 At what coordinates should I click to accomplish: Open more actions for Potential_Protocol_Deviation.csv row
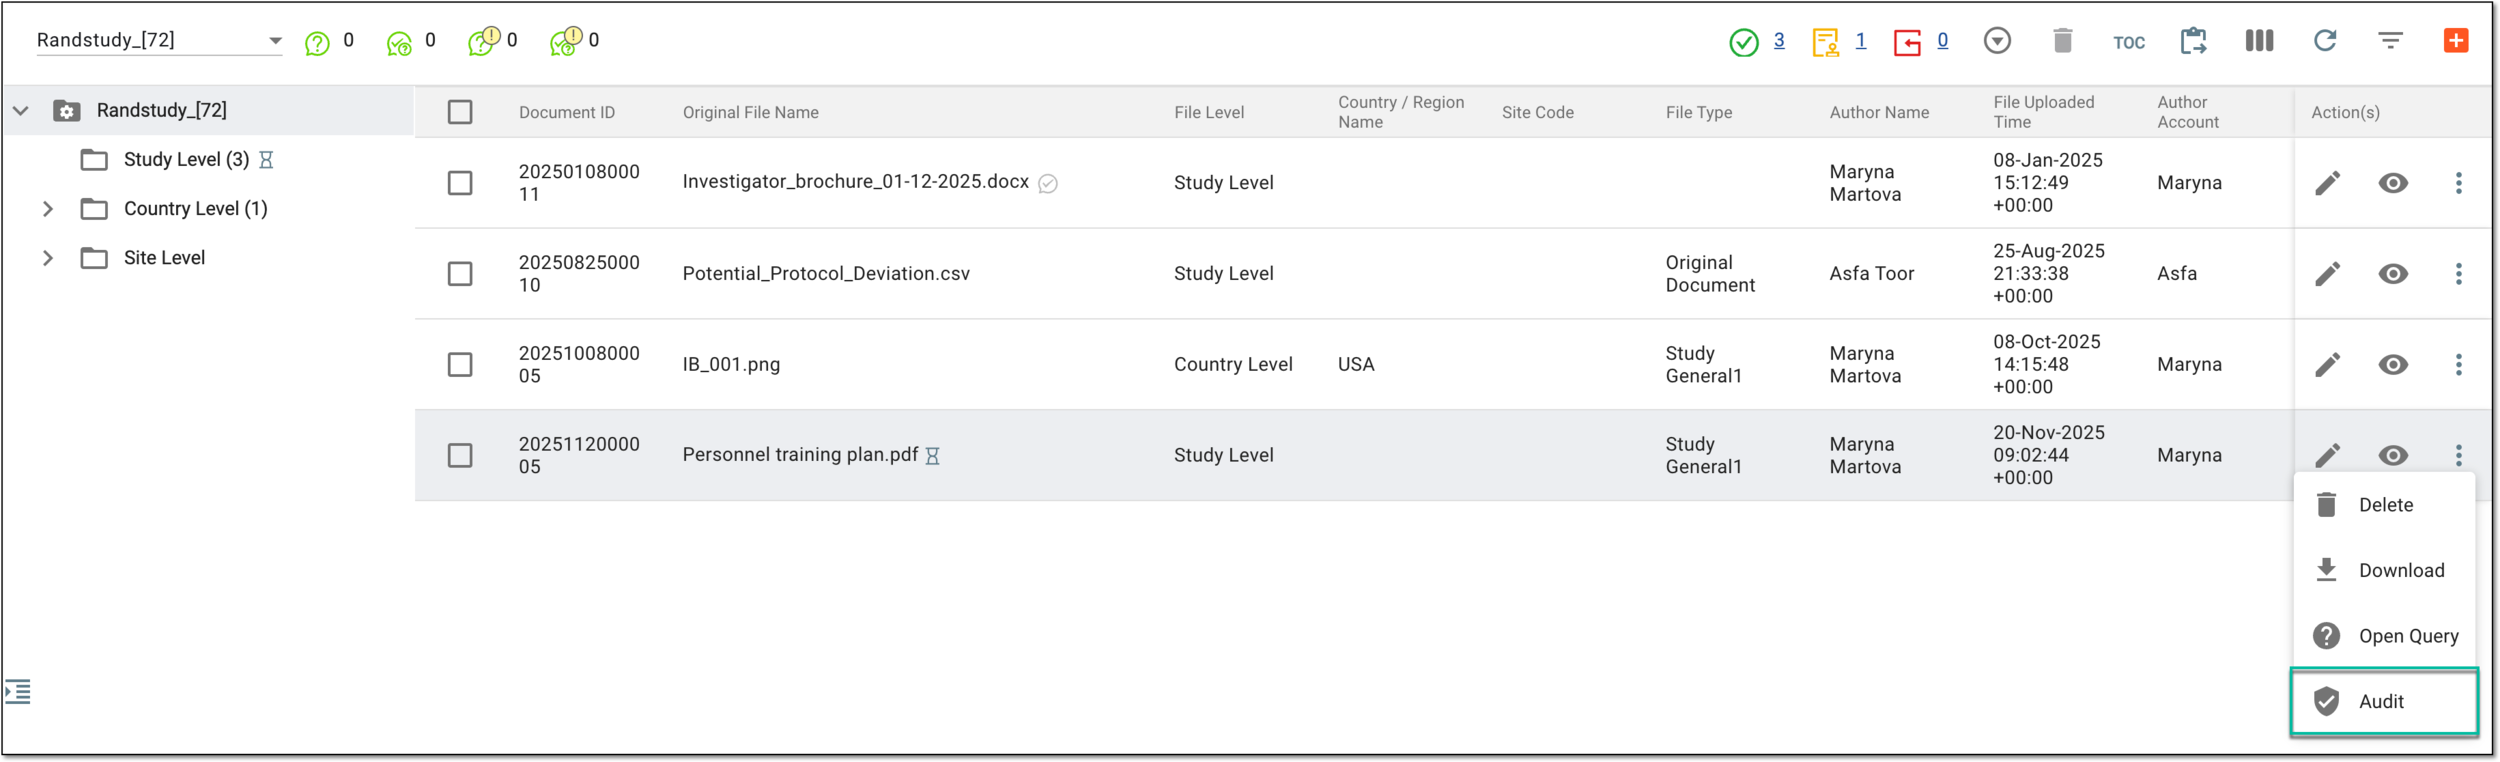[2459, 274]
